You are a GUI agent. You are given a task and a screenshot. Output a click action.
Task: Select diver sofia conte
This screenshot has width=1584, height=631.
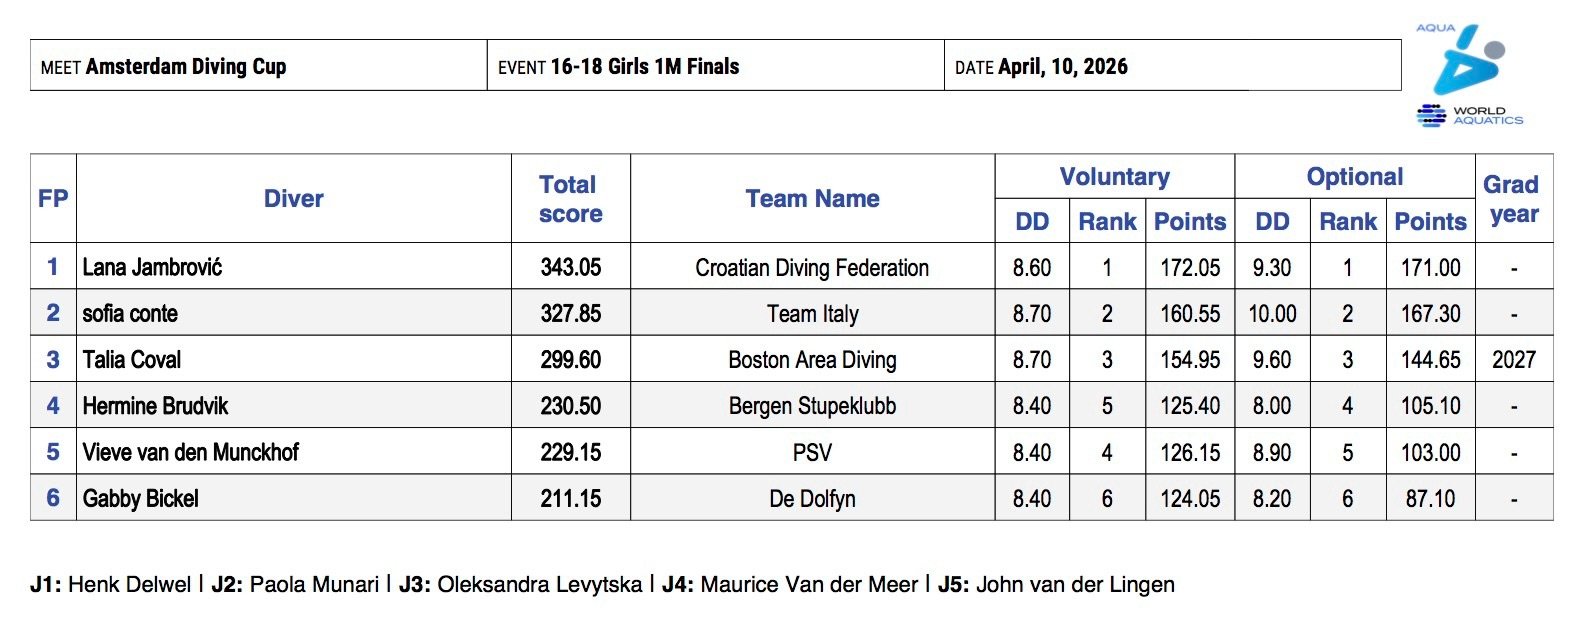click(x=130, y=314)
